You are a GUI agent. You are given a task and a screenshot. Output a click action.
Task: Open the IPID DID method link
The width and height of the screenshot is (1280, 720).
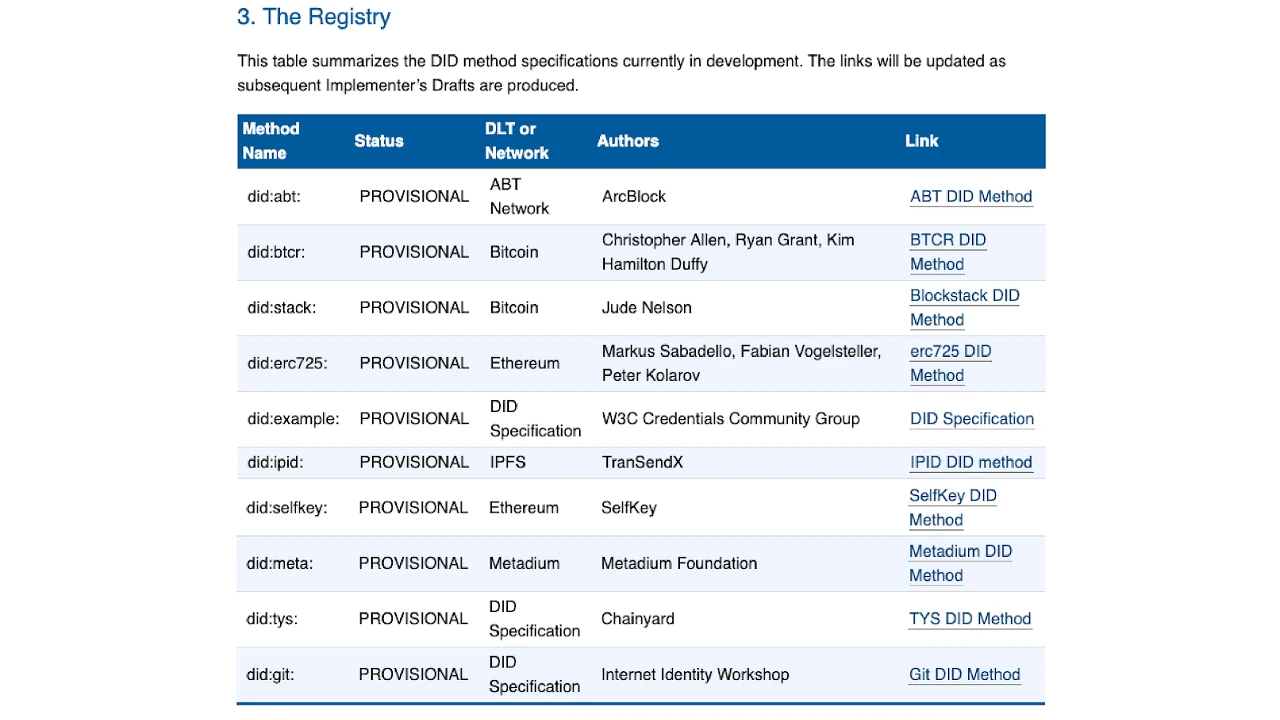coord(971,462)
